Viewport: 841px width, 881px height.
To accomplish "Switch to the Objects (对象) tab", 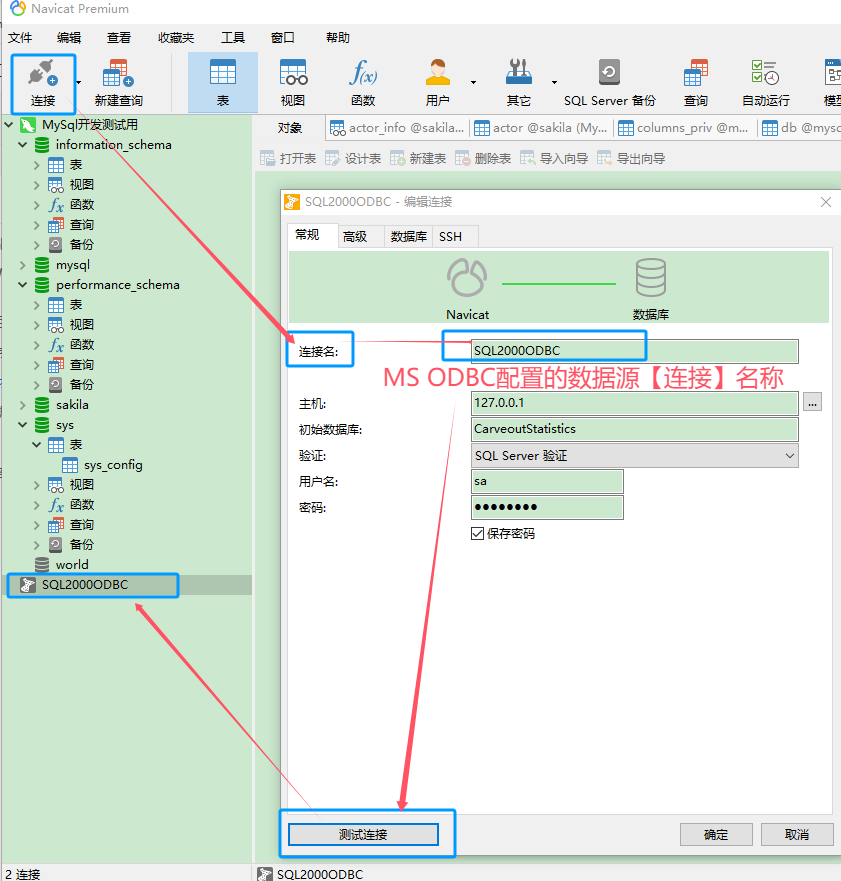I will coord(290,128).
